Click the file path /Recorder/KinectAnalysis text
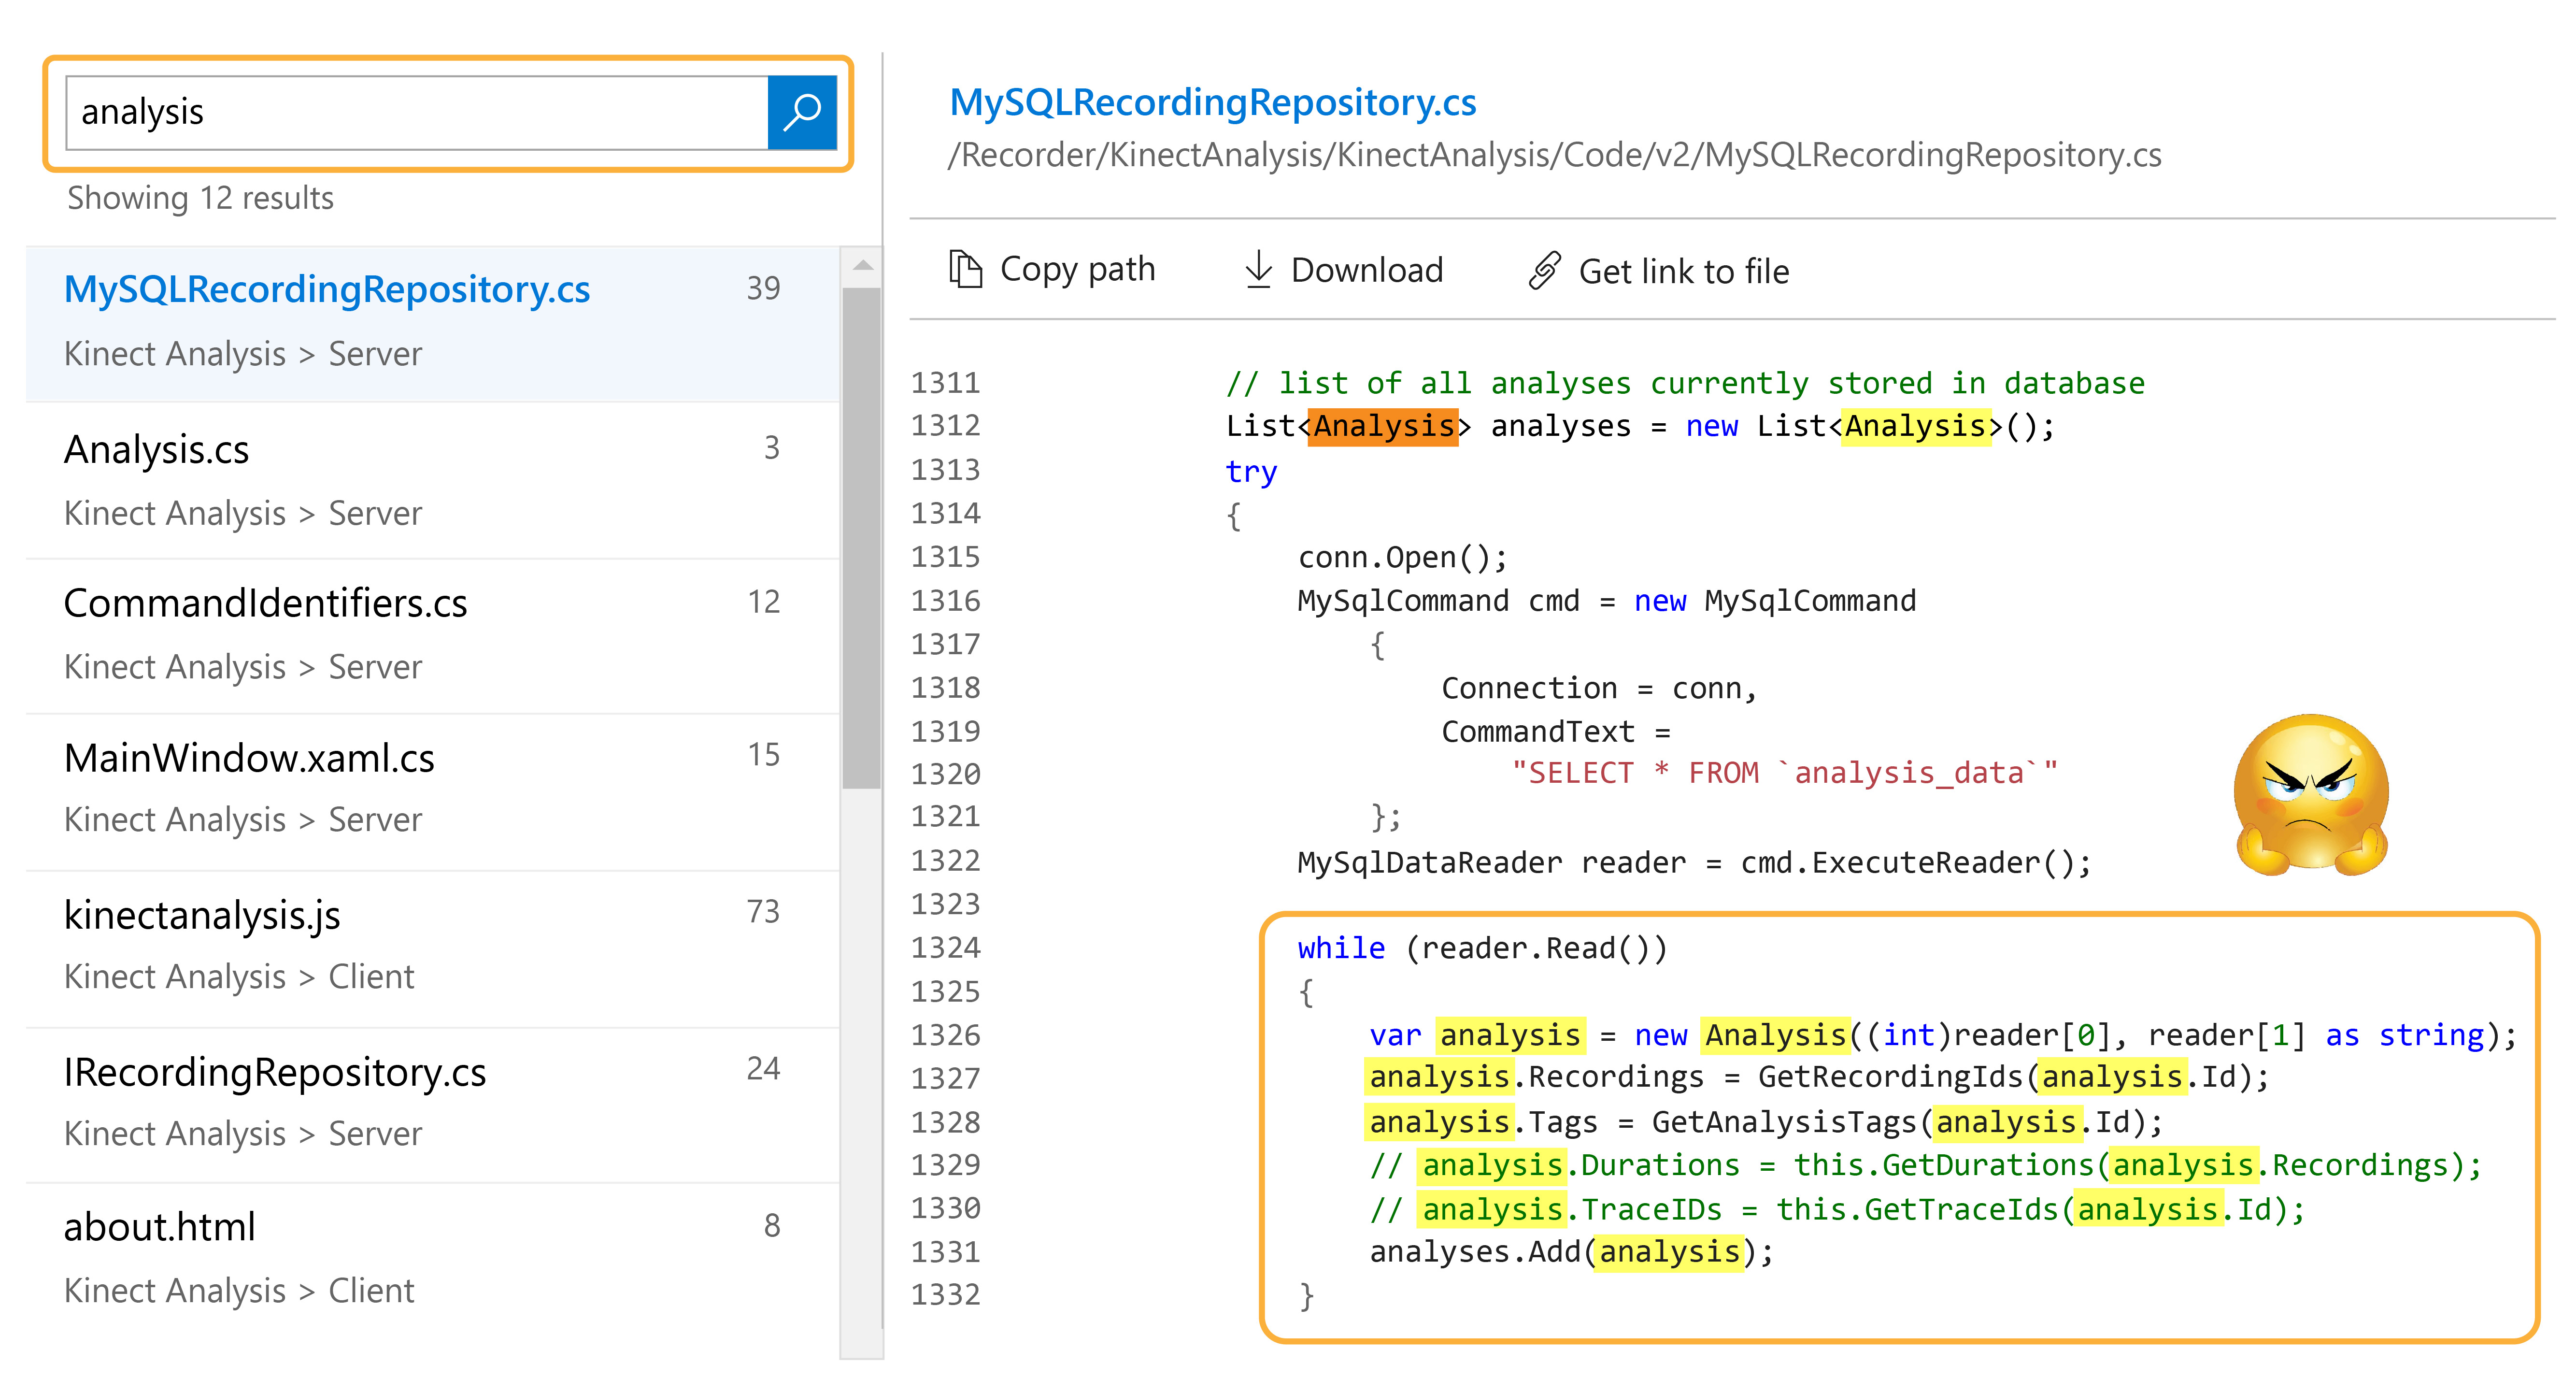The width and height of the screenshot is (2576, 1393). click(x=1554, y=156)
